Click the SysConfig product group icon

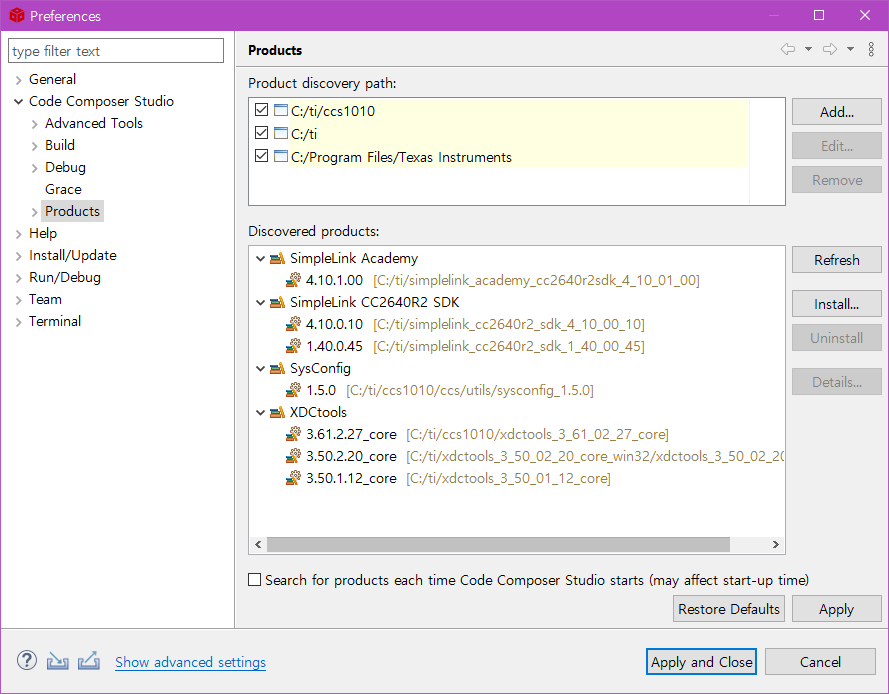277,369
